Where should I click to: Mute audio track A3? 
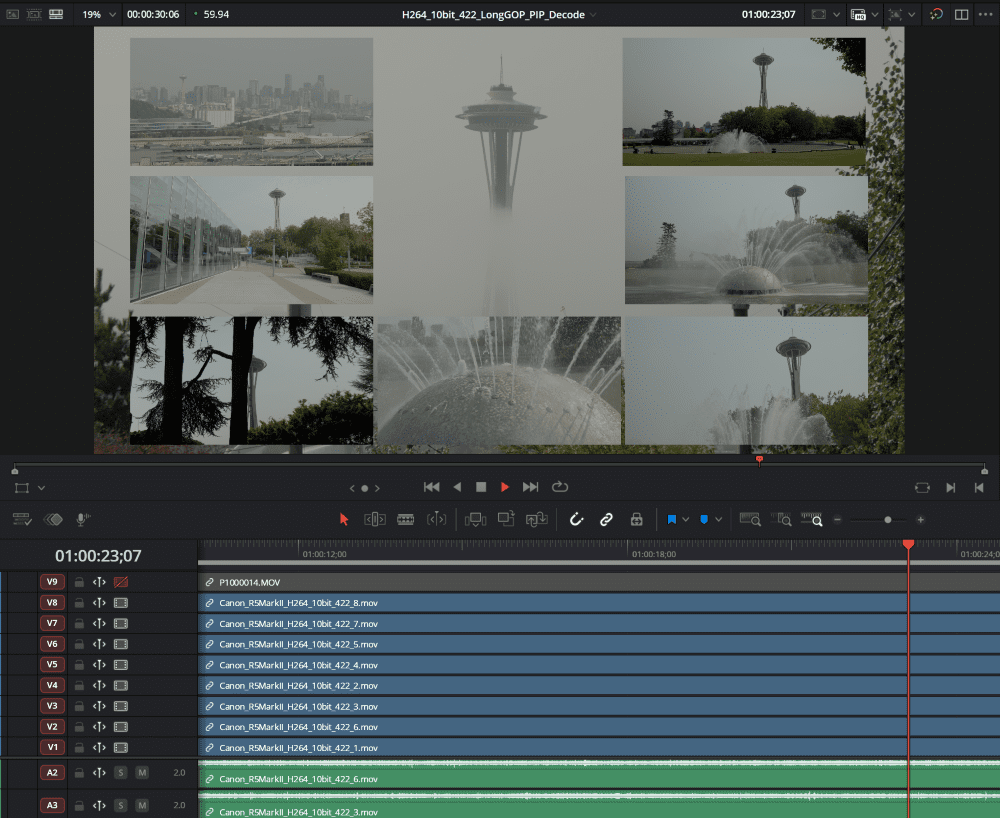[x=142, y=804]
